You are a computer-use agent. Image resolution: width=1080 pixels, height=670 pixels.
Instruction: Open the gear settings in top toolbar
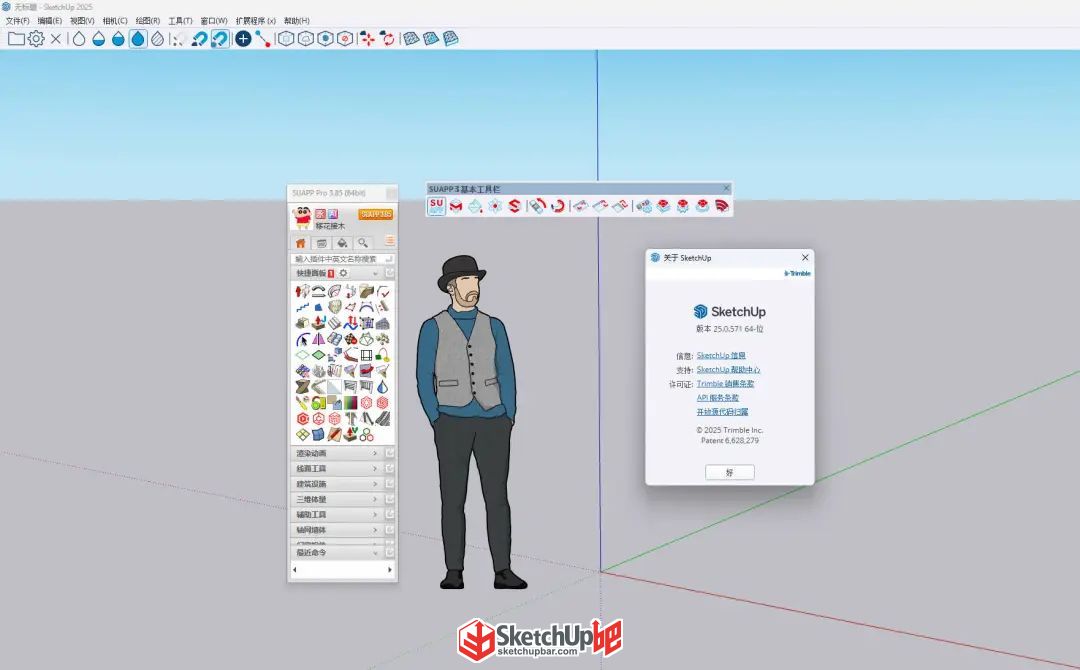[x=36, y=39]
